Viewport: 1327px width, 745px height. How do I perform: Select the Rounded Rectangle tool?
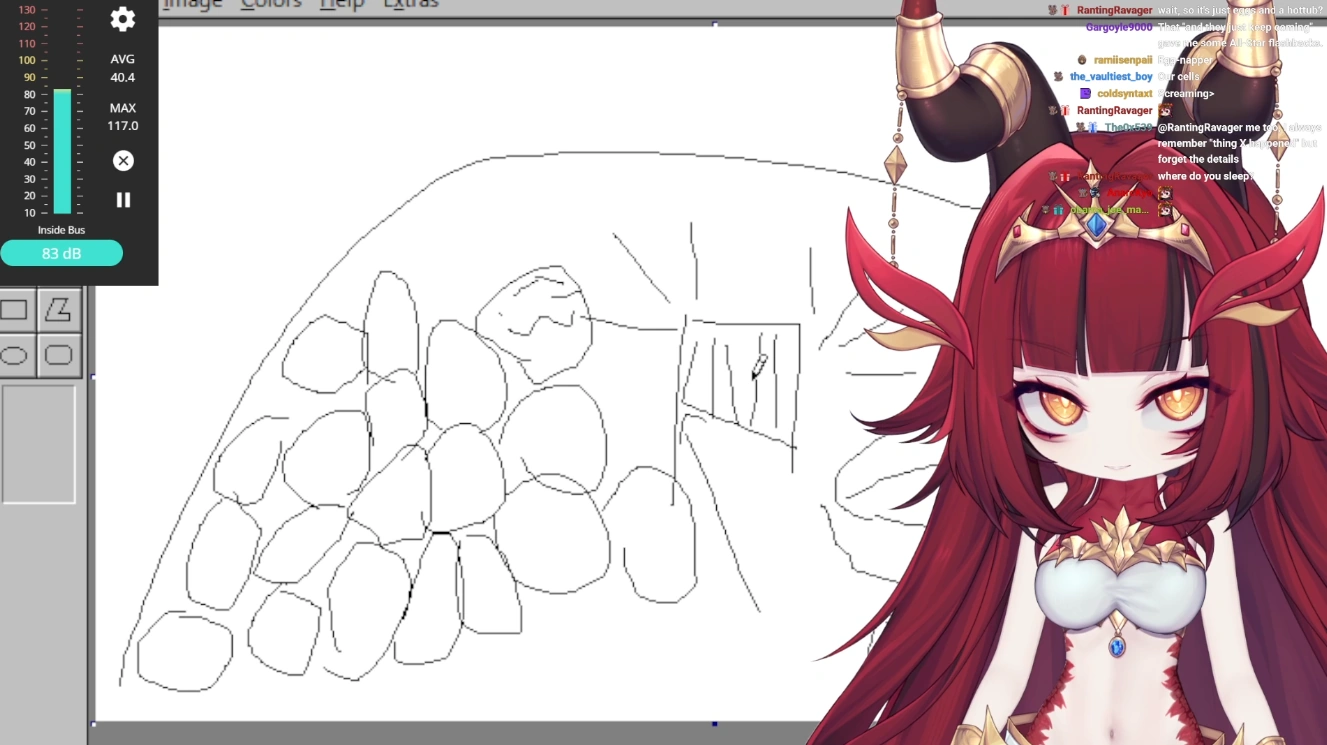tap(59, 355)
